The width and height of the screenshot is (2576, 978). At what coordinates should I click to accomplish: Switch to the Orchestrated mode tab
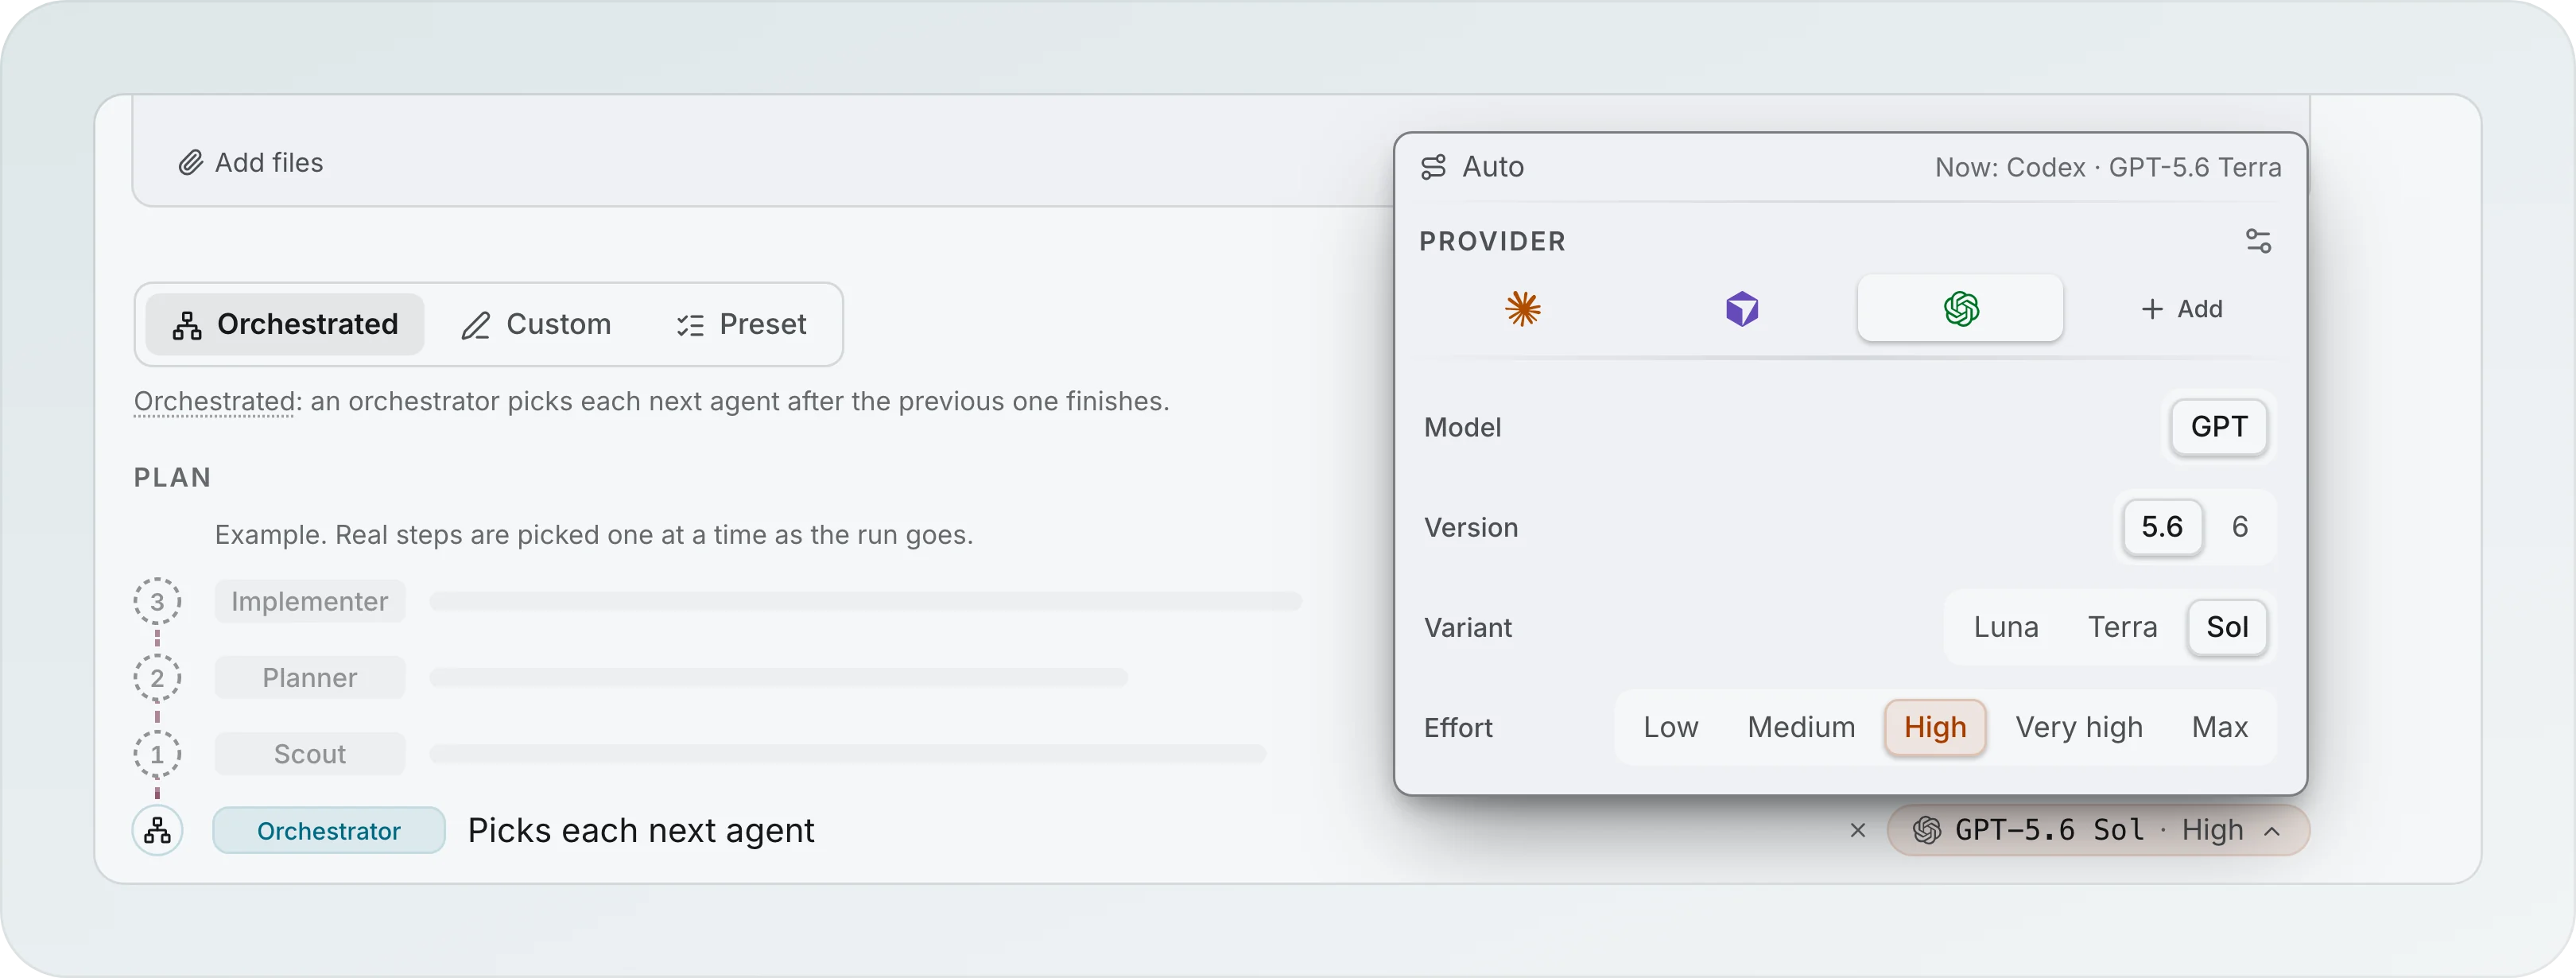pos(285,324)
